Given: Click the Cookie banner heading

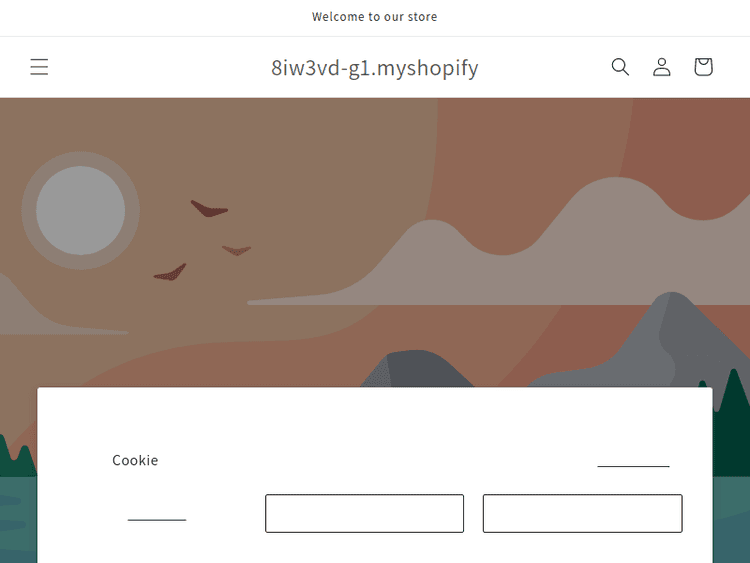Looking at the screenshot, I should tap(135, 460).
